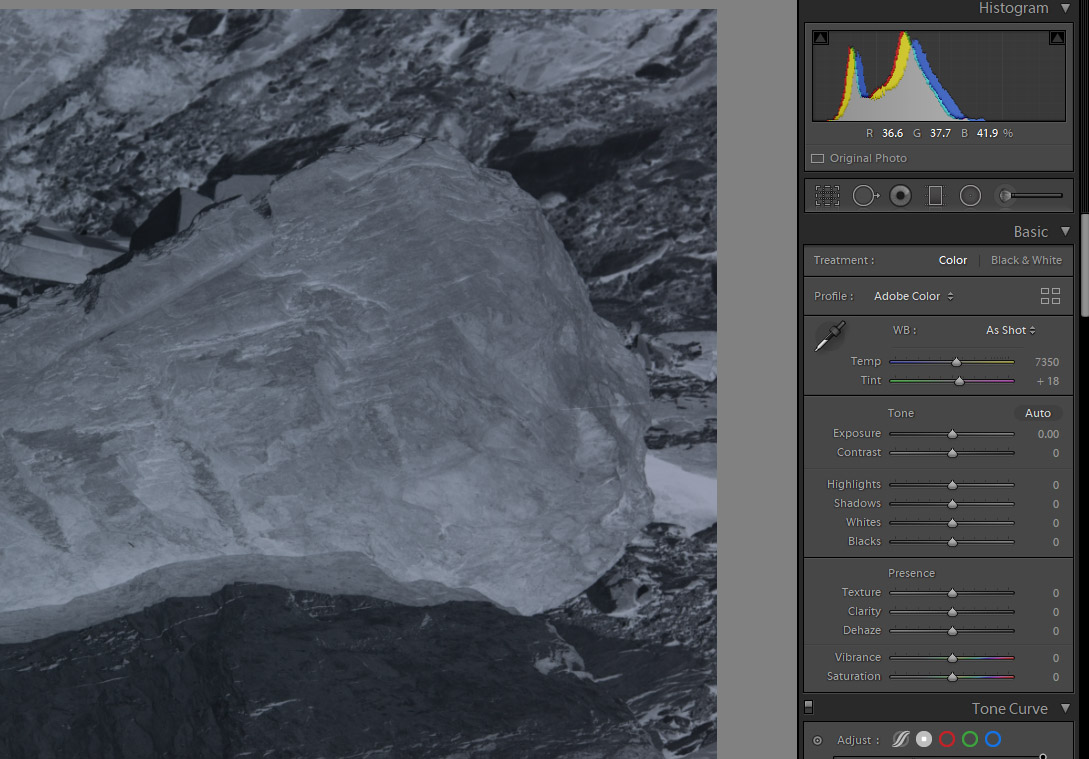Toggle the Original Photo checkbox
The height and width of the screenshot is (759, 1089).
coord(817,158)
